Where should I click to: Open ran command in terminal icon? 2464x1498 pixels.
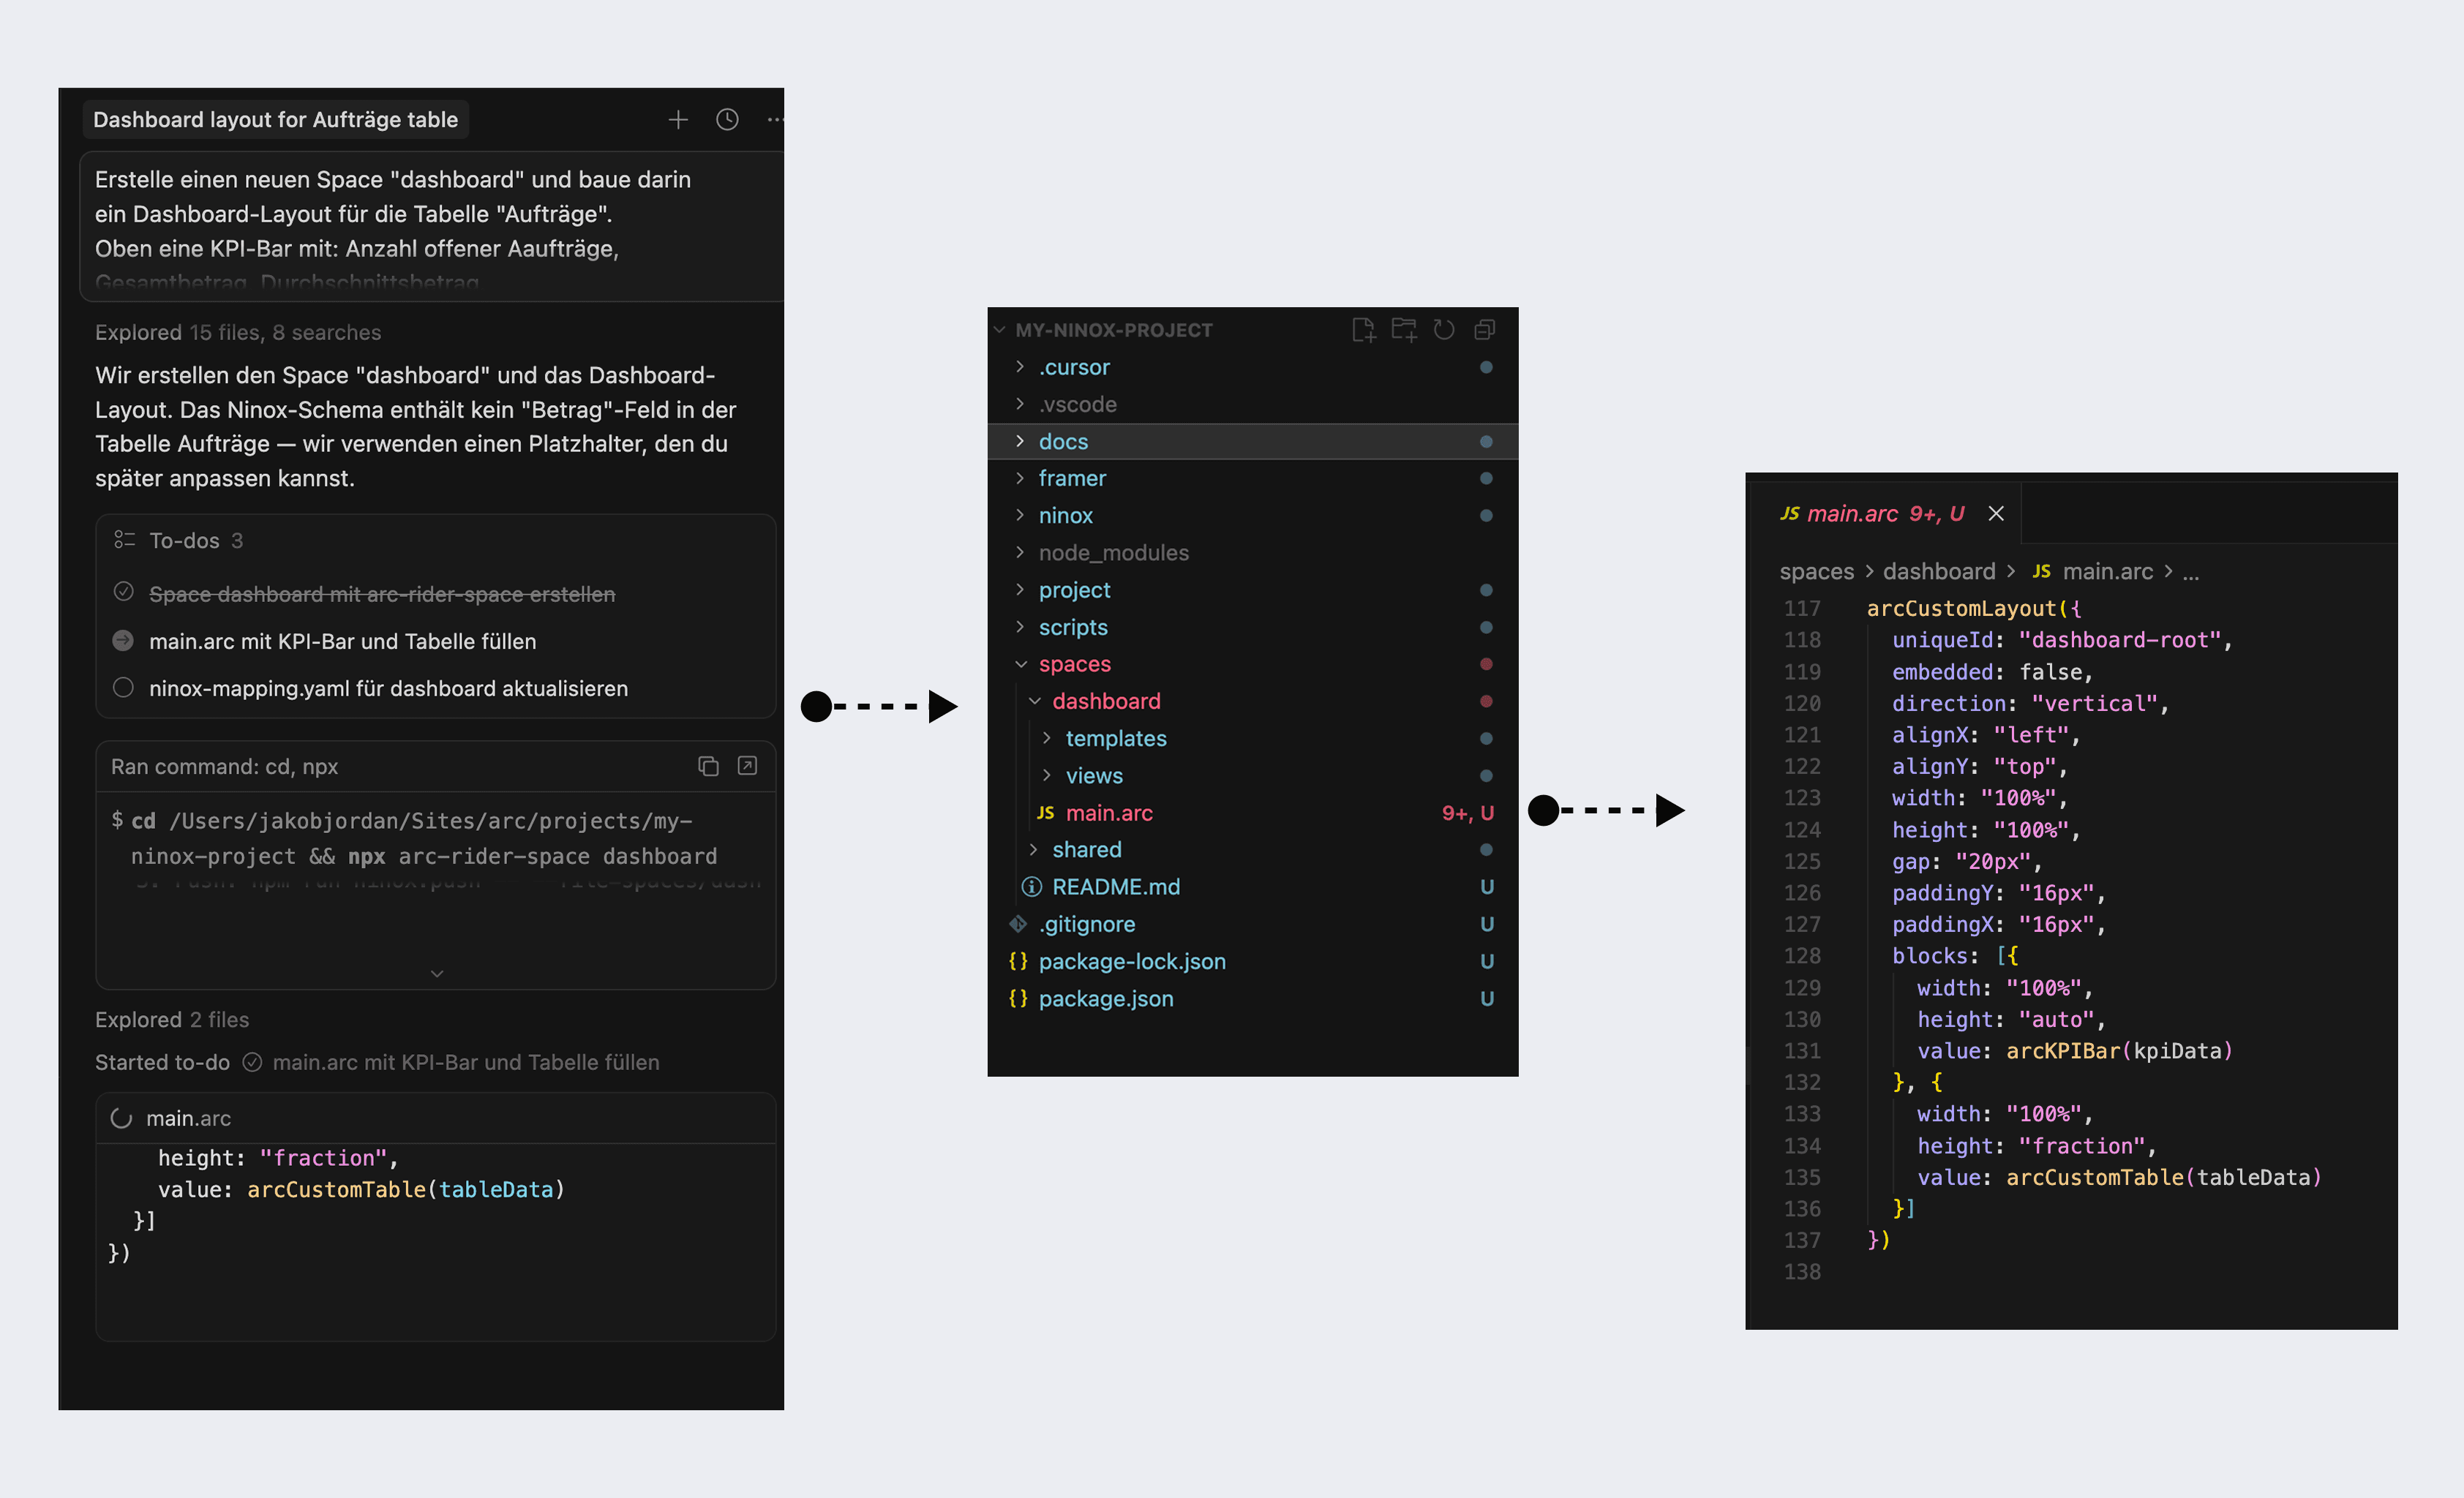coord(747,766)
